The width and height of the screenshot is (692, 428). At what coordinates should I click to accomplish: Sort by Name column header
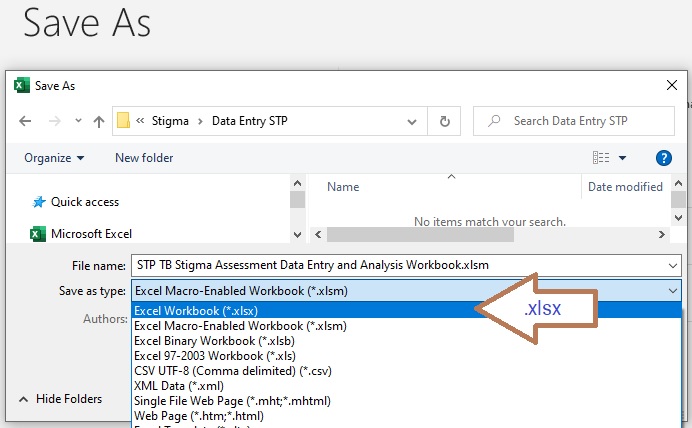tap(343, 187)
